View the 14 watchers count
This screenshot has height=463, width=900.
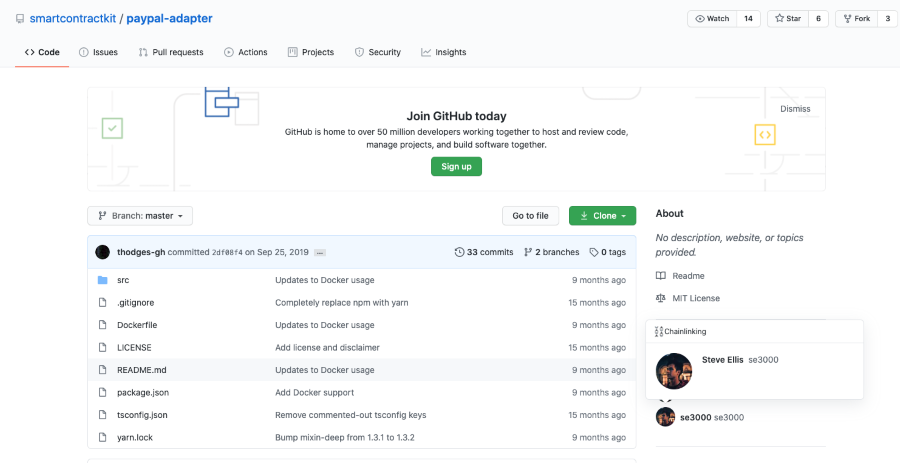[x=748, y=18]
